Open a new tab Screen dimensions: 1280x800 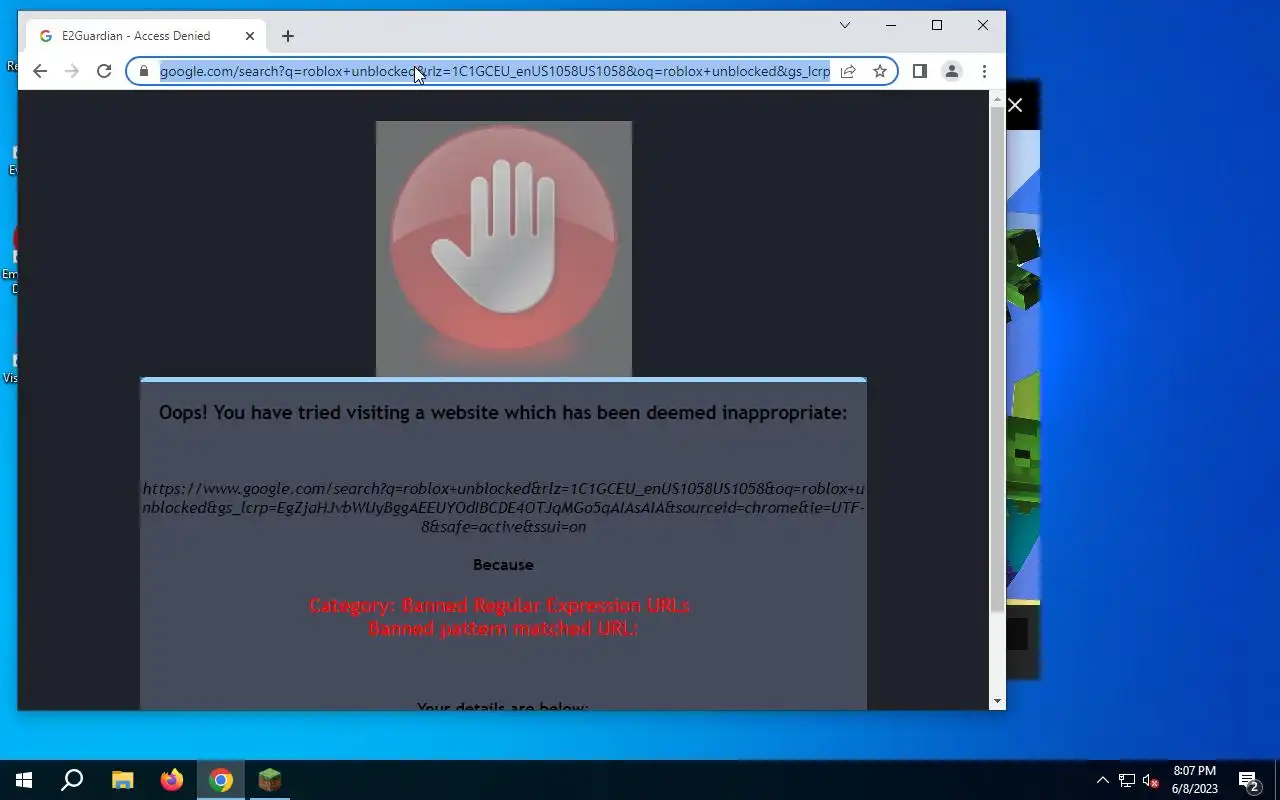[288, 36]
